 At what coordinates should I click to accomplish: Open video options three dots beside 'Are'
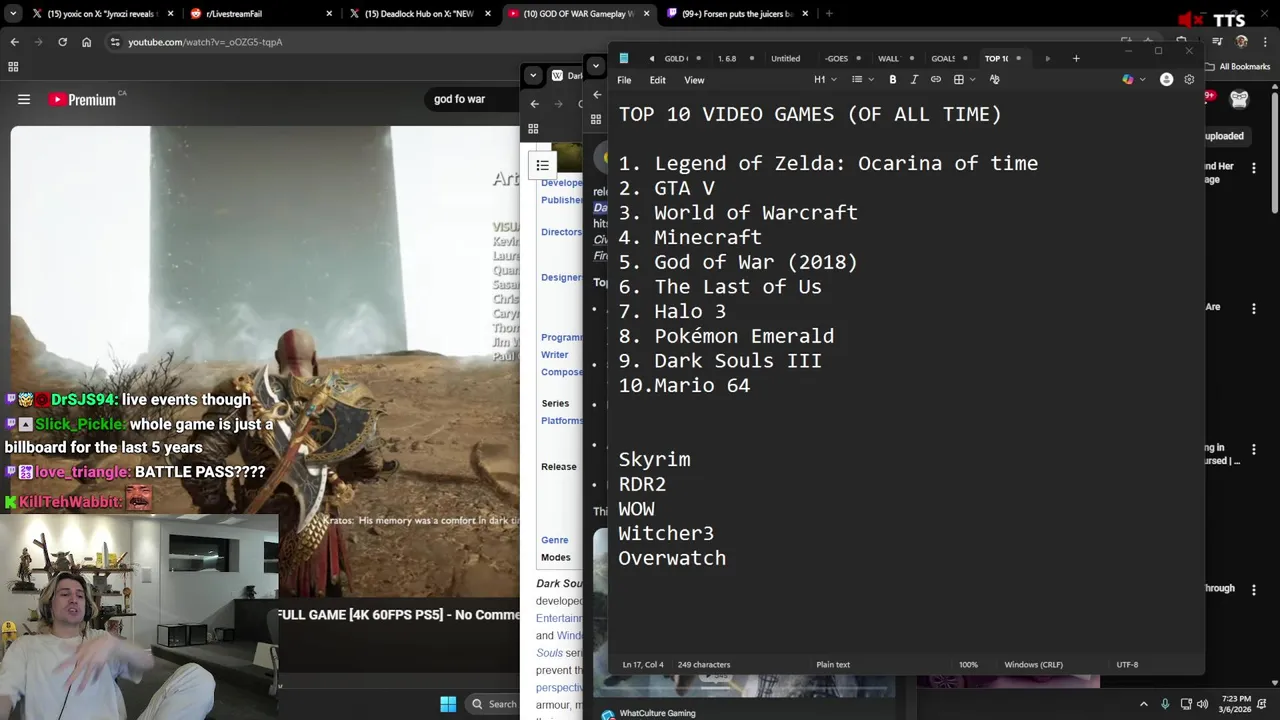pyautogui.click(x=1254, y=310)
